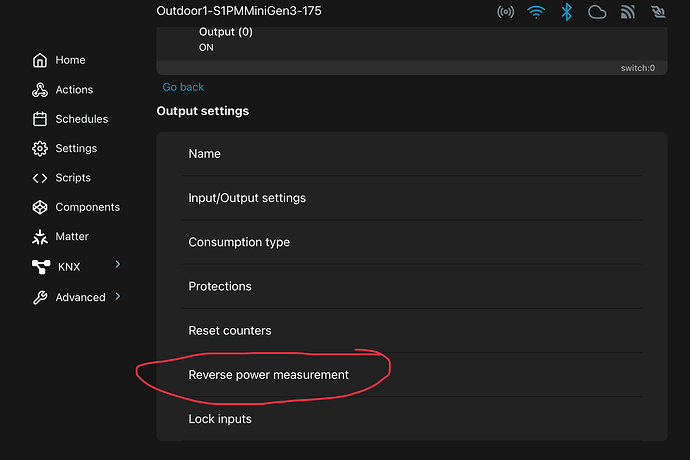Click the MQTT feed status icon

click(627, 12)
